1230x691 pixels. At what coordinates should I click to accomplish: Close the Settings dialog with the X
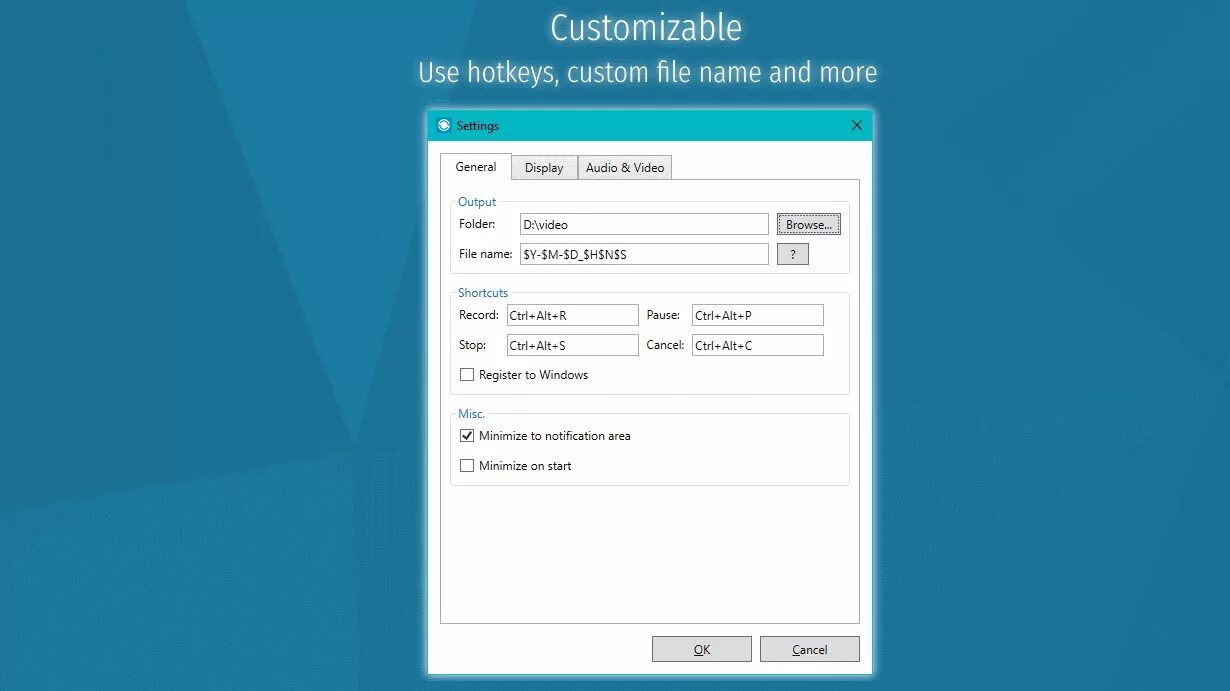[856, 125]
